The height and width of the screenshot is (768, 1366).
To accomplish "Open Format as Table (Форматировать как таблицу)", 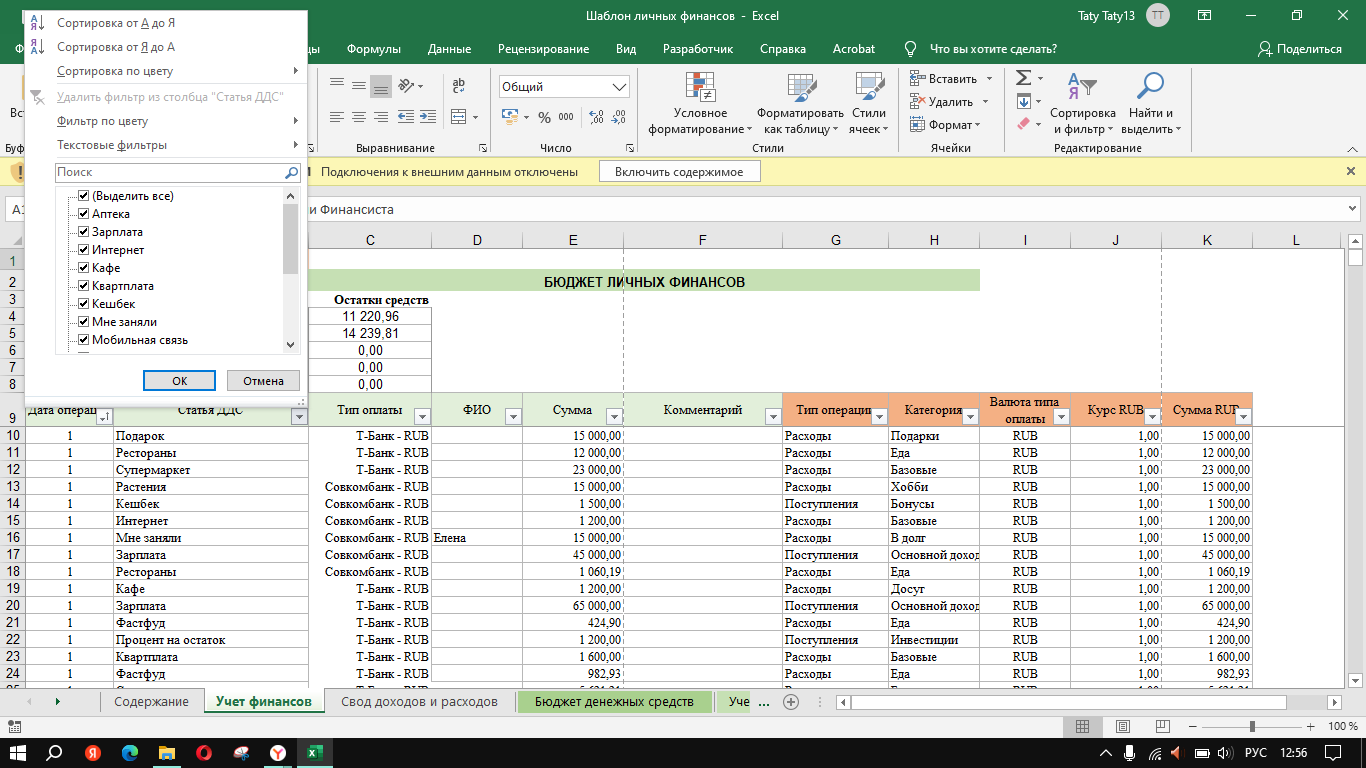I will [x=800, y=104].
